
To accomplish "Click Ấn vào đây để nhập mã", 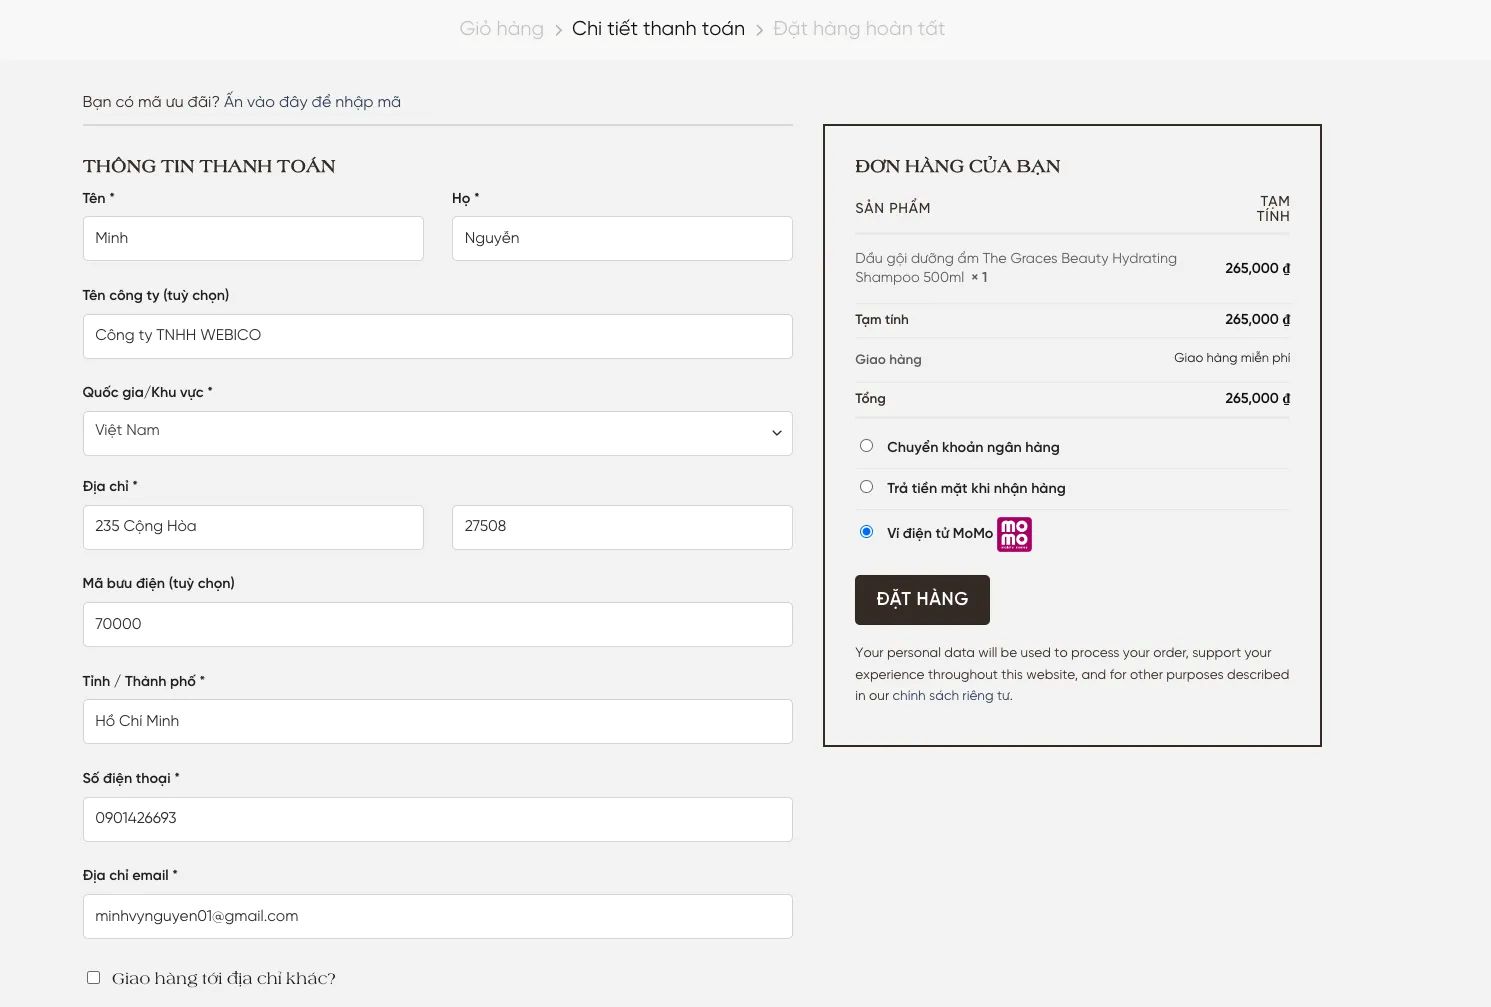I will pyautogui.click(x=312, y=102).
